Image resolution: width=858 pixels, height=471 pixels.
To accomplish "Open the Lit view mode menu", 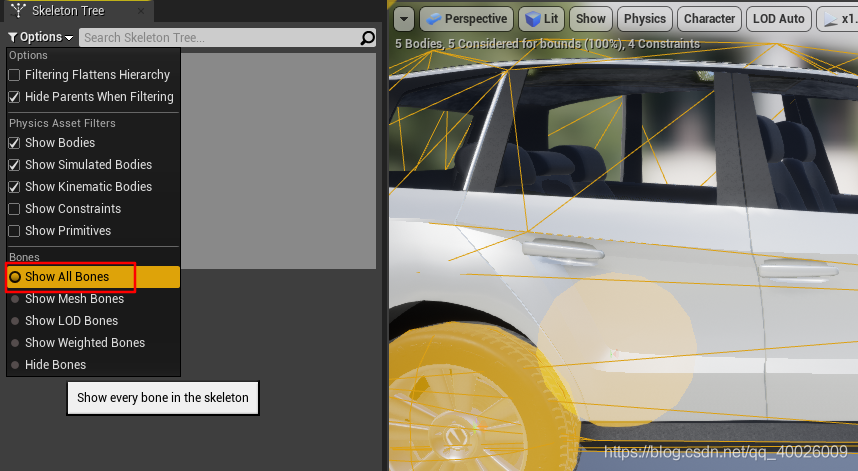I will pos(541,19).
